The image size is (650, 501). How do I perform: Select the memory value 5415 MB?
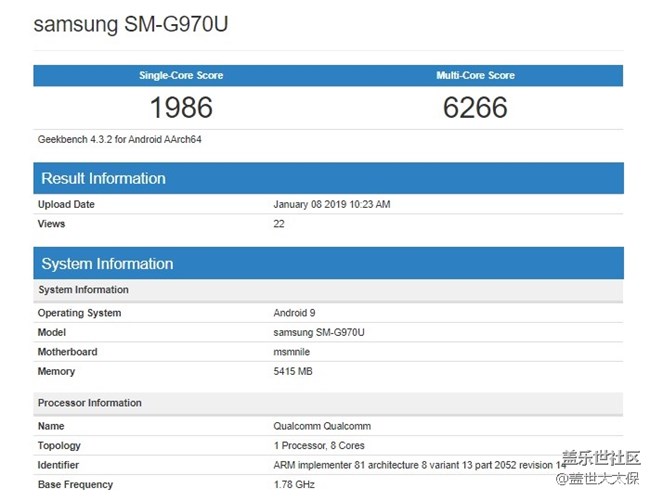click(x=293, y=371)
